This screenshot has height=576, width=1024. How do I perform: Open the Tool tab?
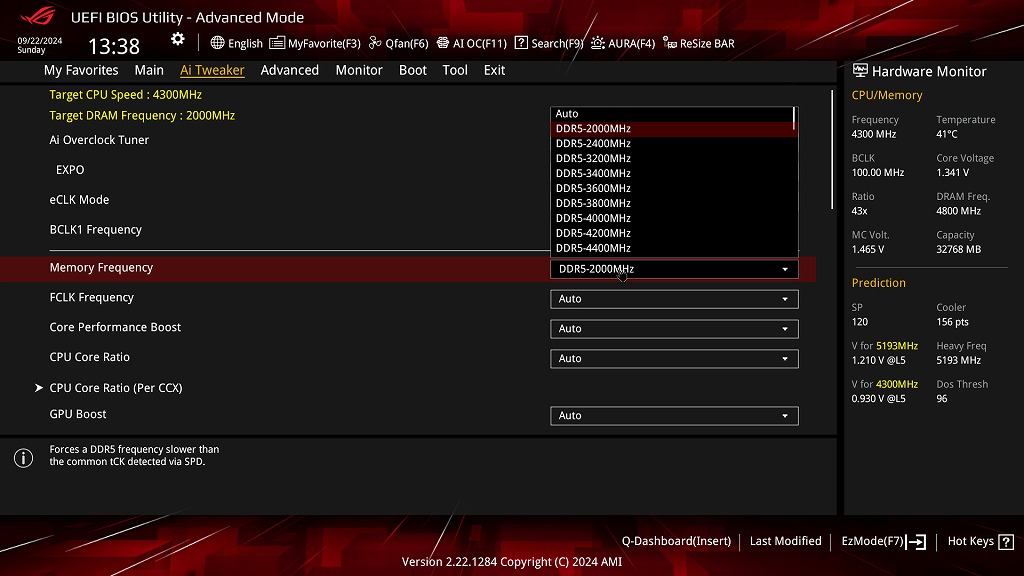pos(455,70)
